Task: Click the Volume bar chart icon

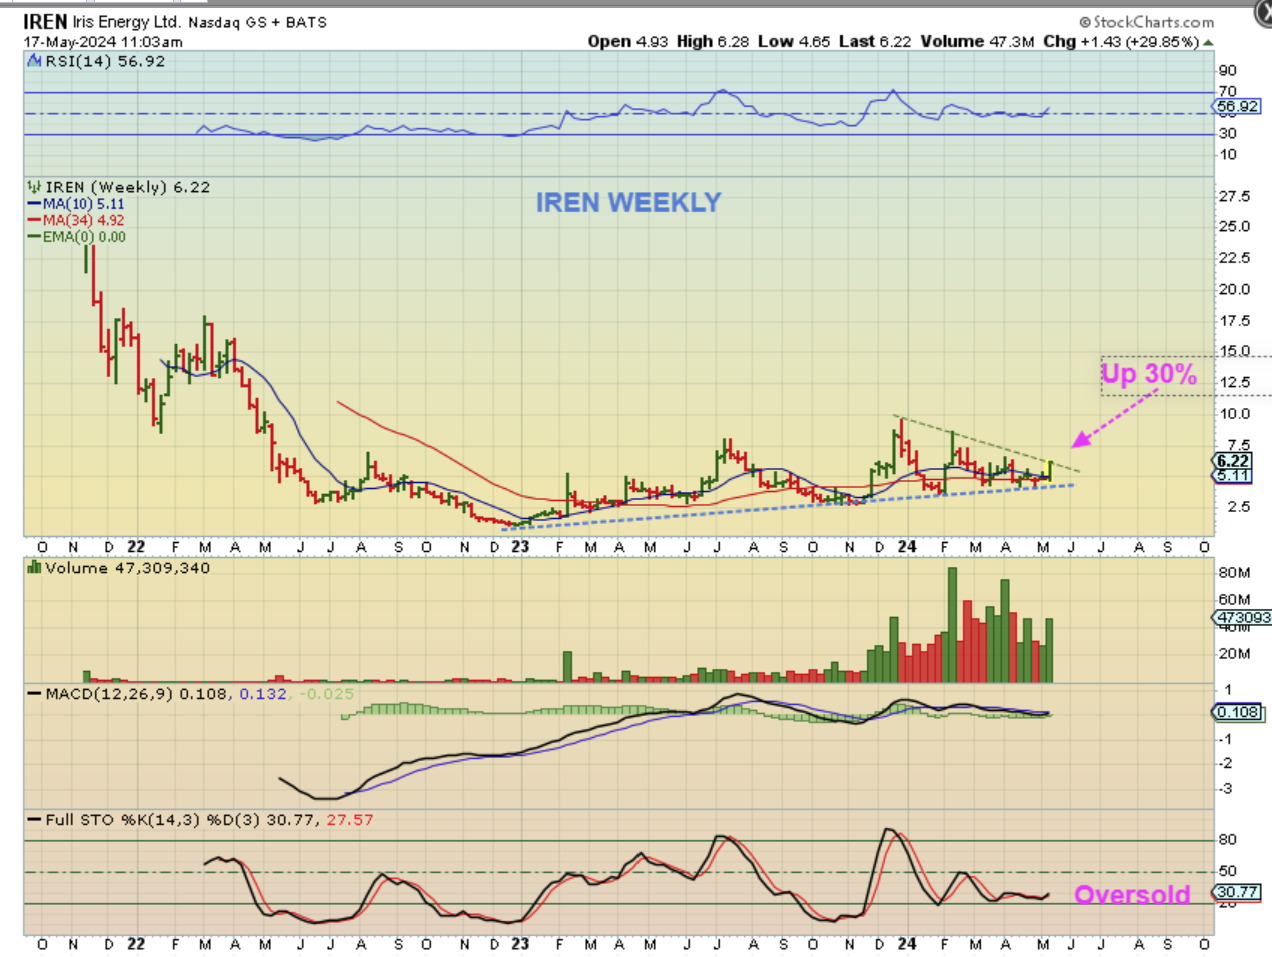Action: click(x=34, y=568)
